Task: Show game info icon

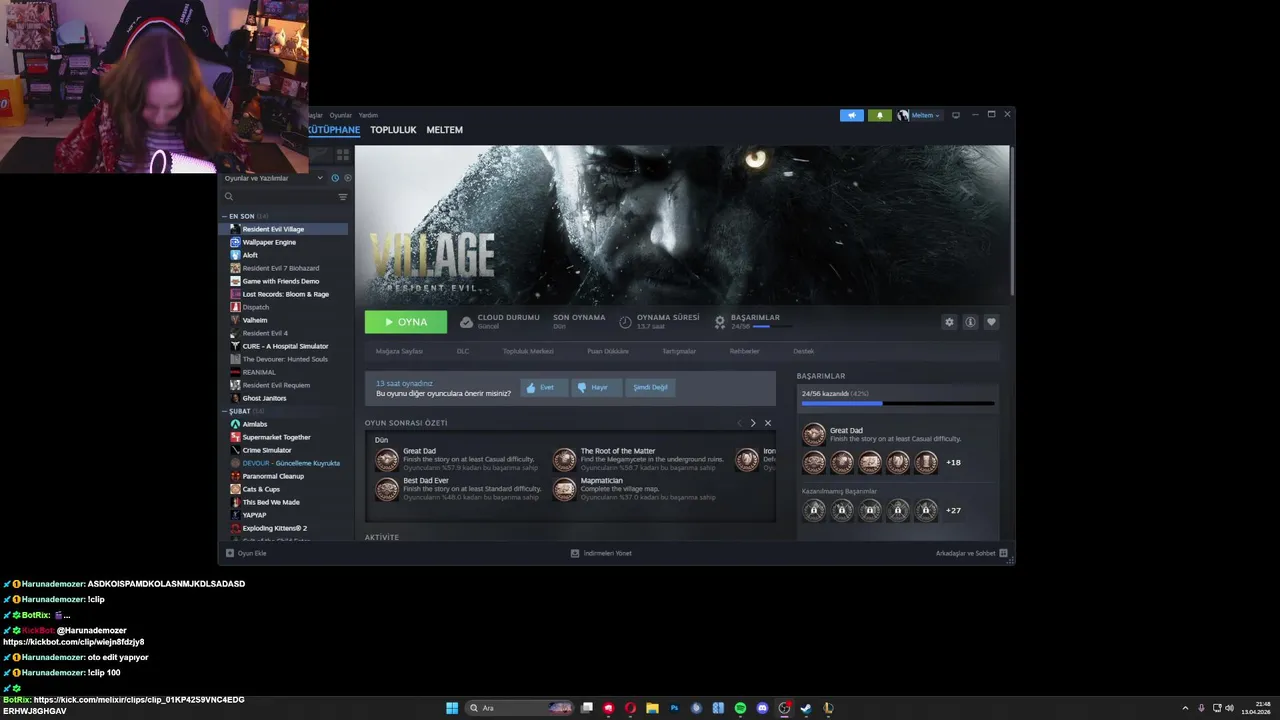Action: click(x=970, y=322)
